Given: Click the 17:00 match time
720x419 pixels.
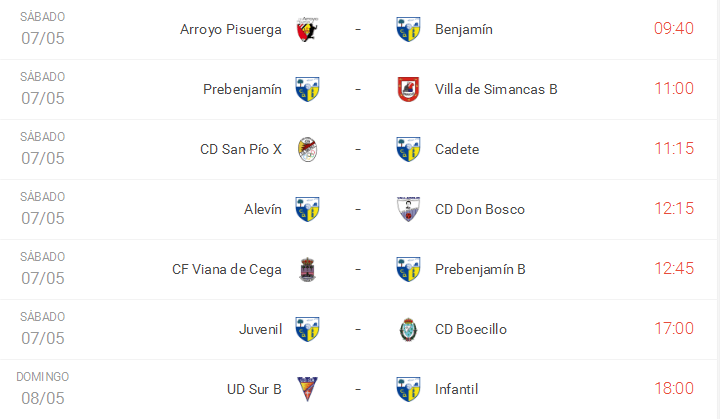Looking at the screenshot, I should pos(673,328).
